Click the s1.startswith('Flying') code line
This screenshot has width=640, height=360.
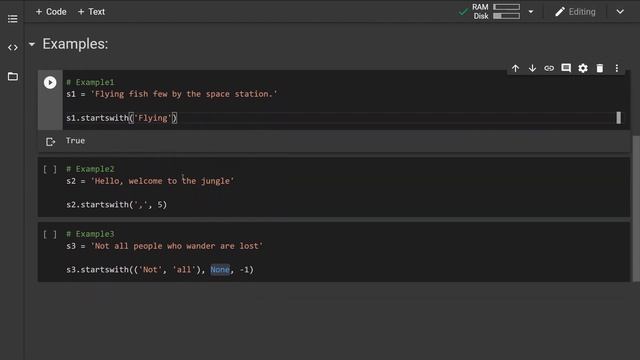pos(122,118)
